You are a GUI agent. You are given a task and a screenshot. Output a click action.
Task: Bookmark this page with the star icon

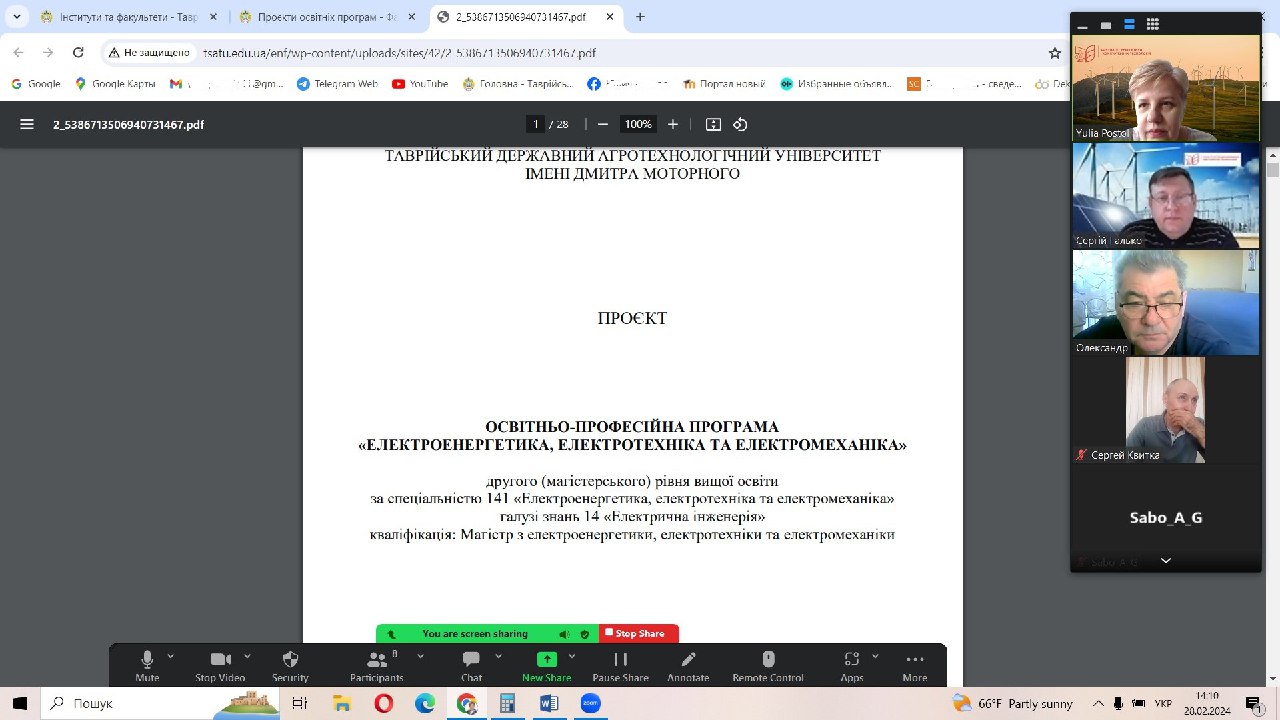click(x=1054, y=53)
